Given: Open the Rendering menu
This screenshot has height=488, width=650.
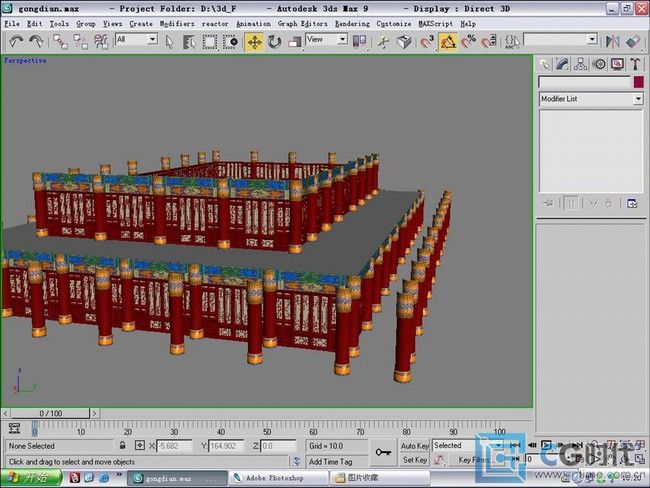Looking at the screenshot, I should 352,24.
